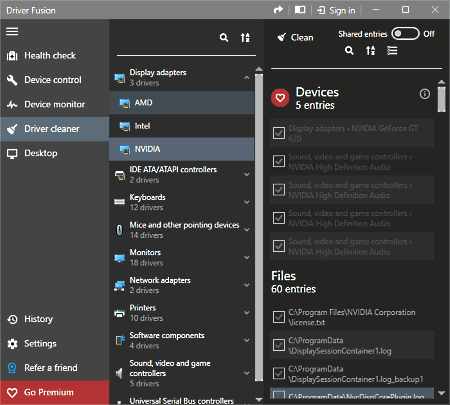
Task: Click the share arrow icon in title bar
Action: tap(278, 10)
